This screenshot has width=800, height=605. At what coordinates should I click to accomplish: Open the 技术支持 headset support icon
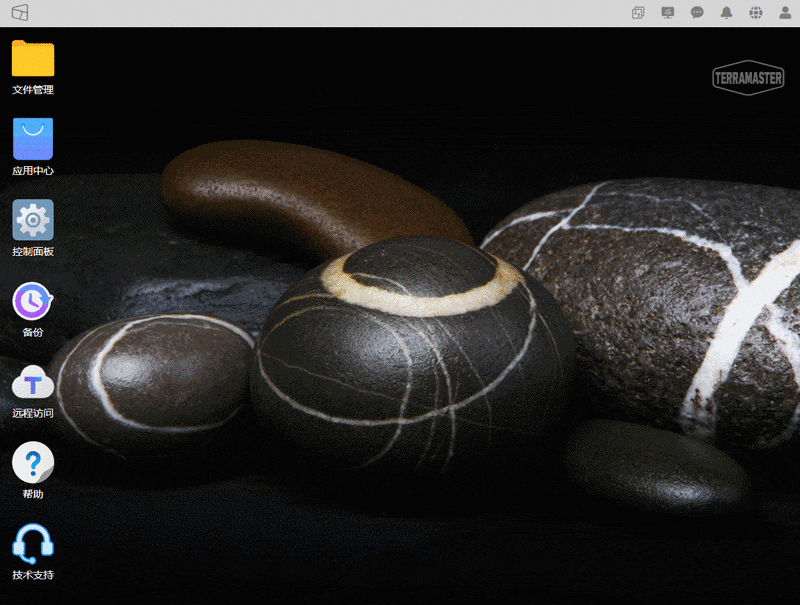click(33, 544)
